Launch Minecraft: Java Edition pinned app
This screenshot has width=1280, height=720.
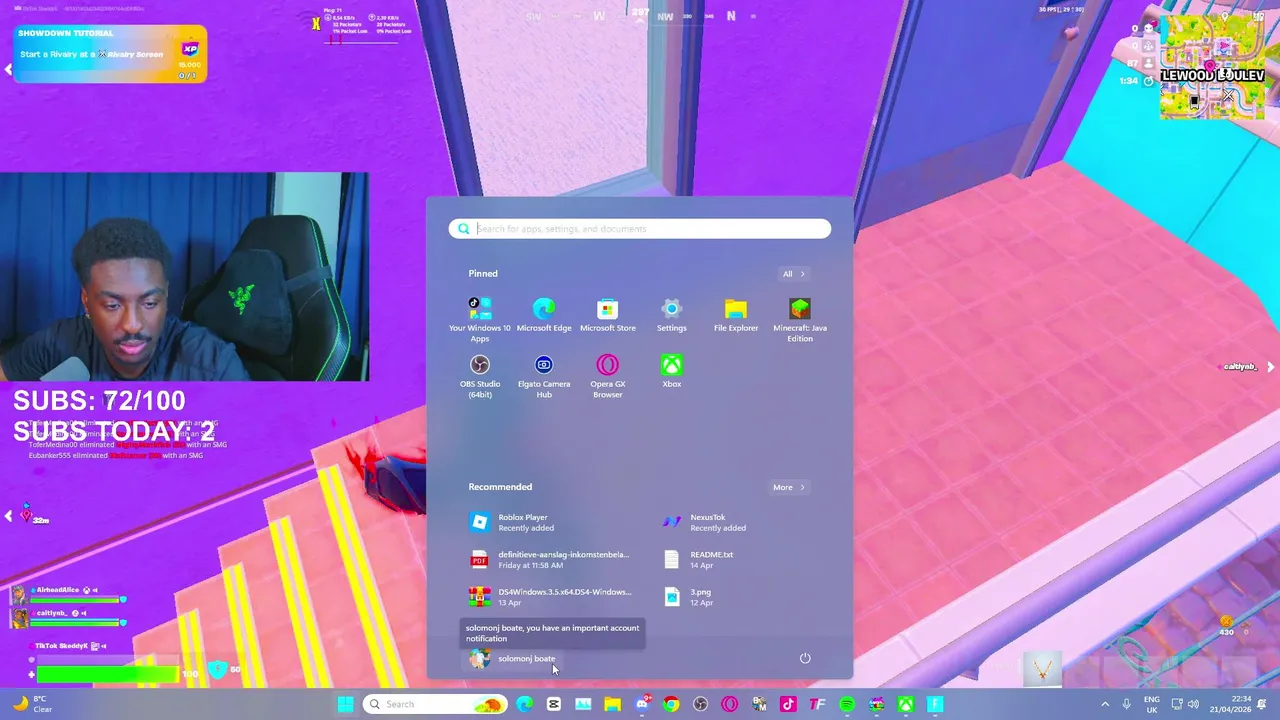(x=800, y=320)
